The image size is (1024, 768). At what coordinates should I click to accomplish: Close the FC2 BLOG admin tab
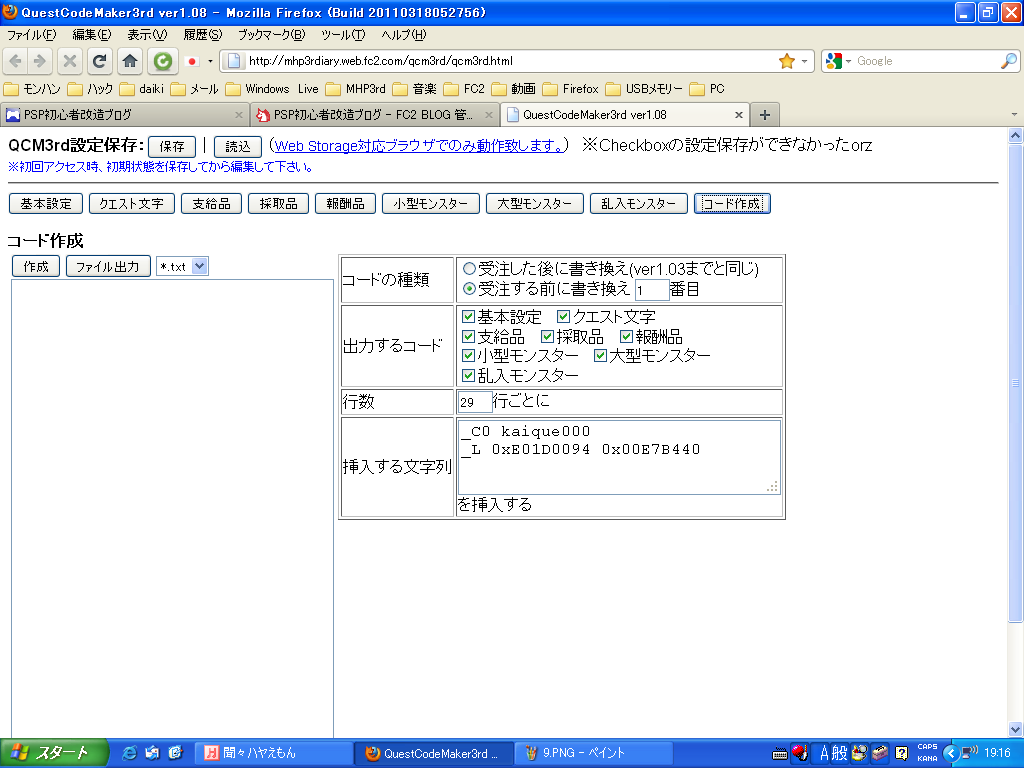coord(488,115)
